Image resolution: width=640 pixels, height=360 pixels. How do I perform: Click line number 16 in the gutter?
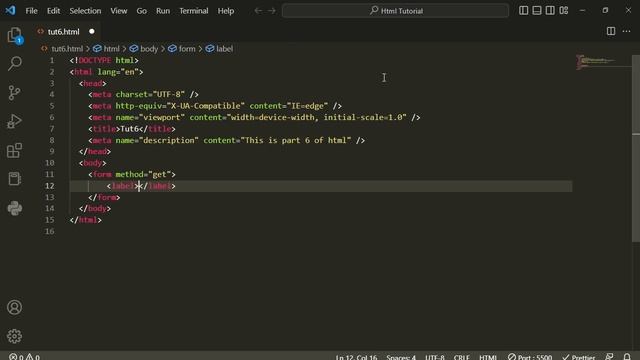click(49, 231)
